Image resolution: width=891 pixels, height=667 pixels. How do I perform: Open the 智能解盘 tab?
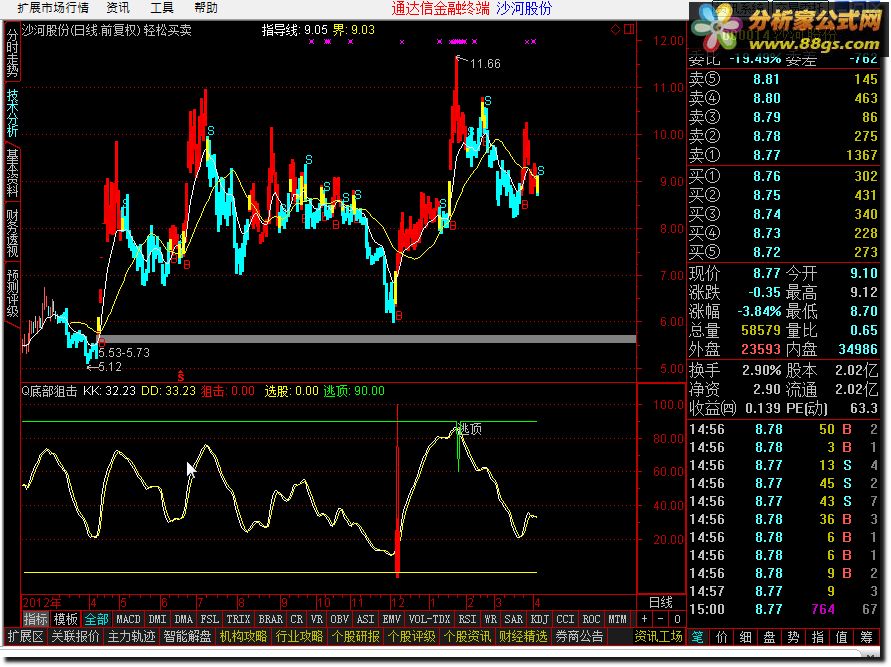pos(187,636)
